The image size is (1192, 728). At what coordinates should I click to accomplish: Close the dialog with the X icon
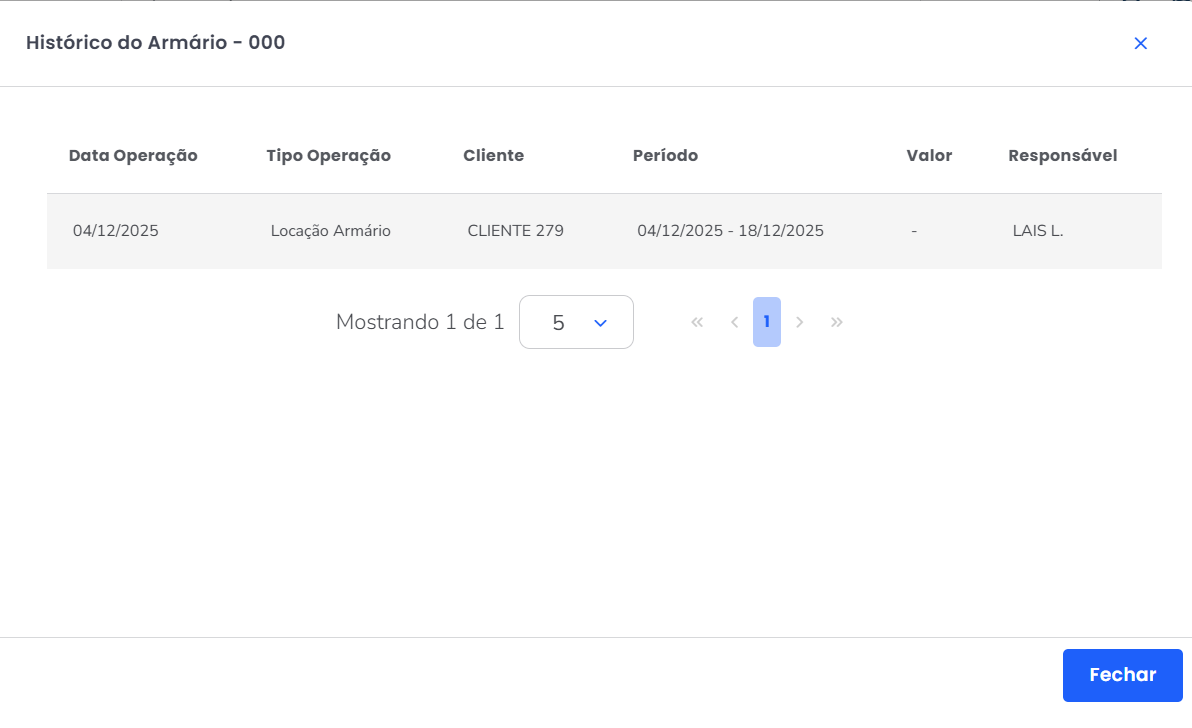tap(1140, 43)
